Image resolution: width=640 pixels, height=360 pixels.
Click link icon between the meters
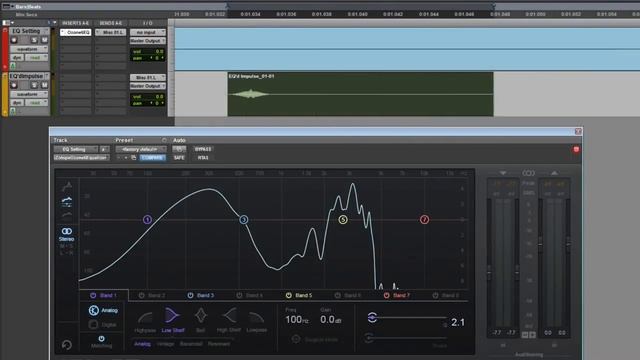(529, 173)
